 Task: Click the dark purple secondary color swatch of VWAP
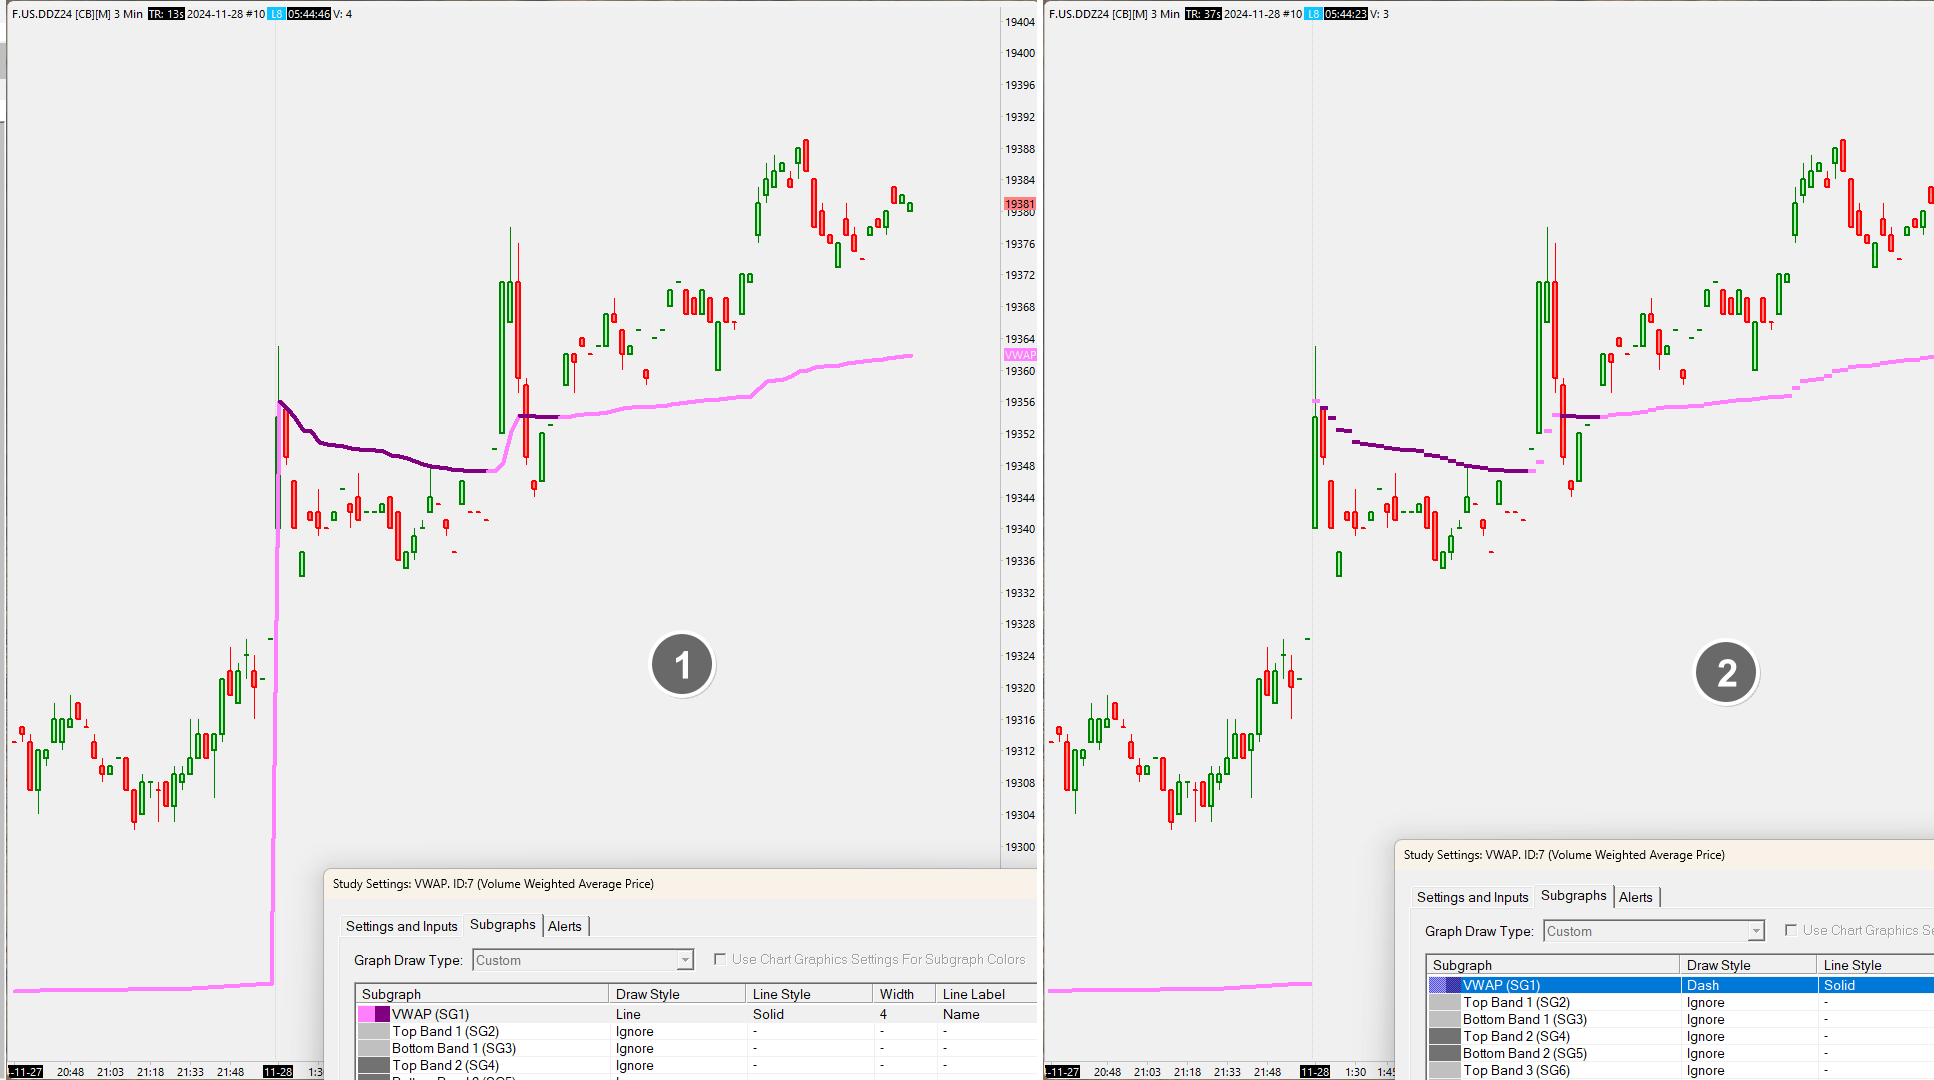(x=382, y=1014)
